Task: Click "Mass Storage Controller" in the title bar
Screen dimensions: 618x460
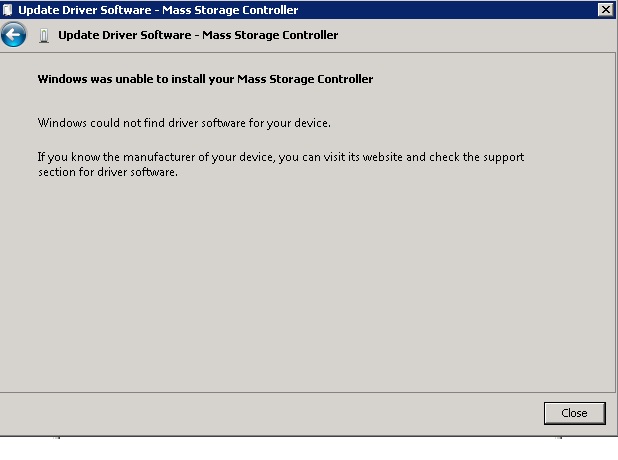Action: pos(230,10)
